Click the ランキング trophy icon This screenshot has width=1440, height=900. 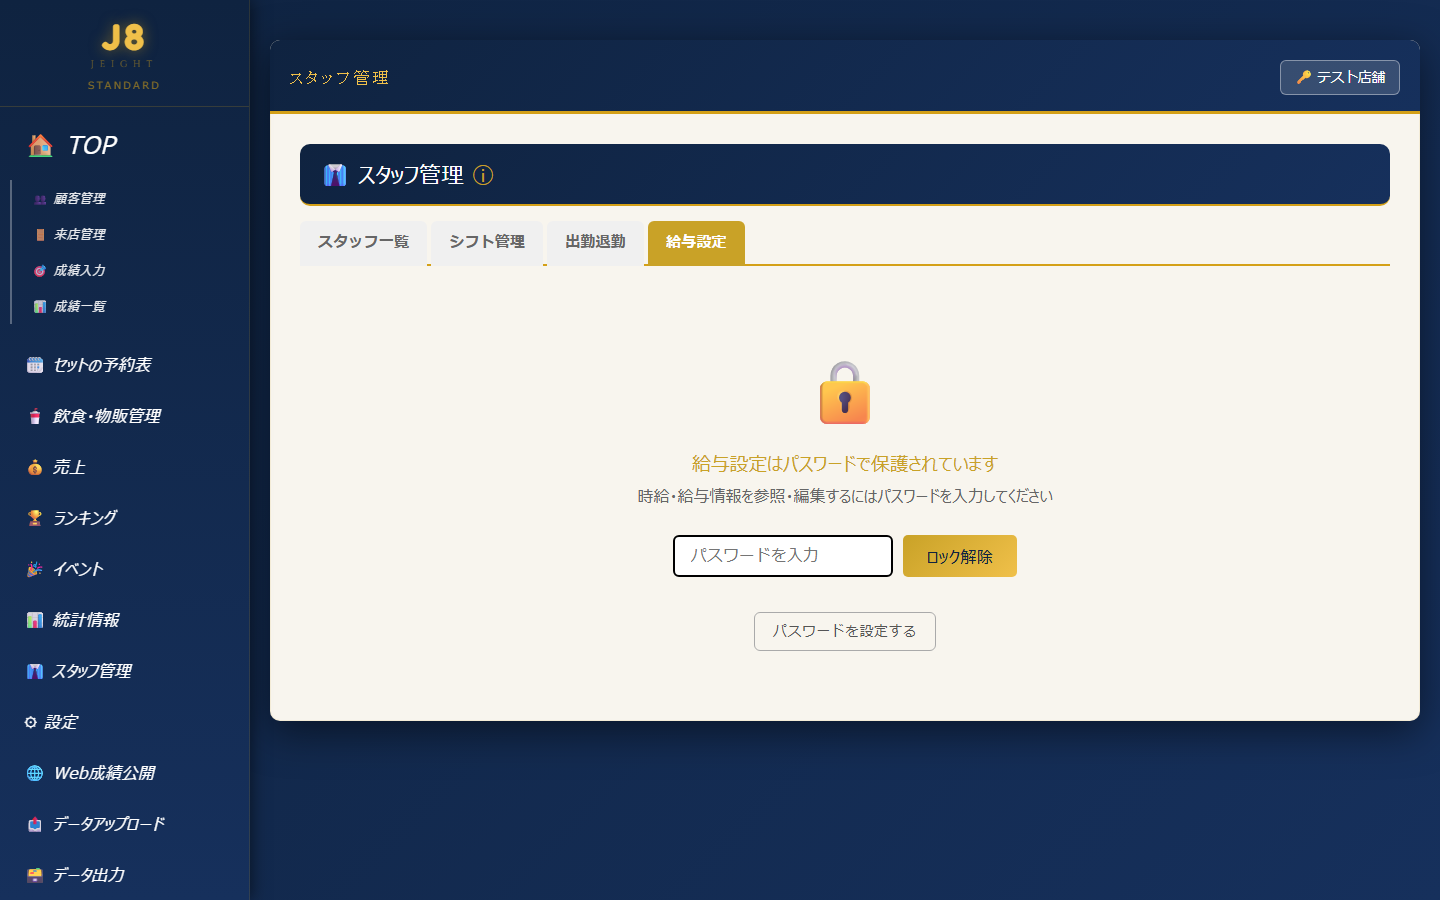coord(35,518)
